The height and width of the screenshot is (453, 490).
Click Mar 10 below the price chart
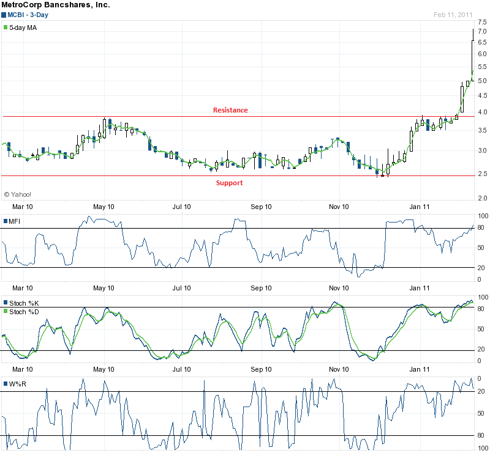pyautogui.click(x=23, y=207)
